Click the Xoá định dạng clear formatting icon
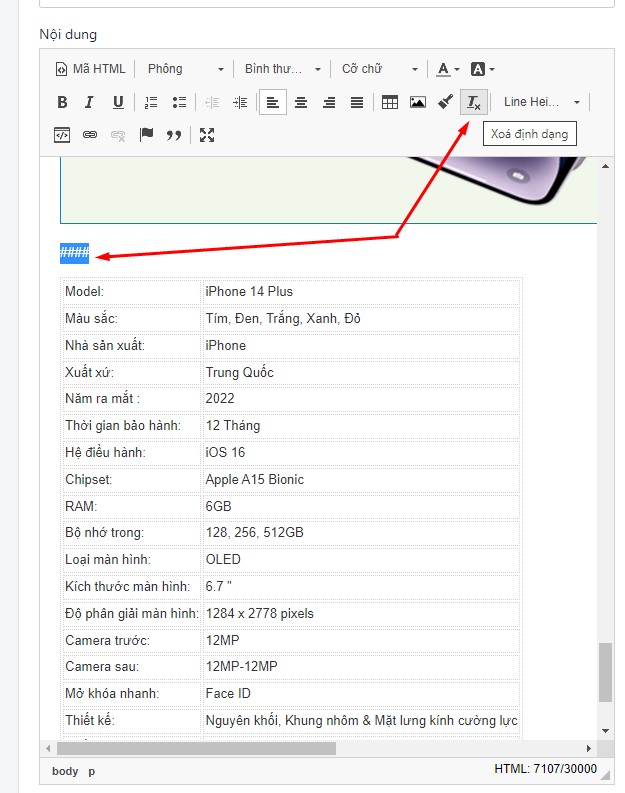This screenshot has width=625, height=793. (x=474, y=102)
